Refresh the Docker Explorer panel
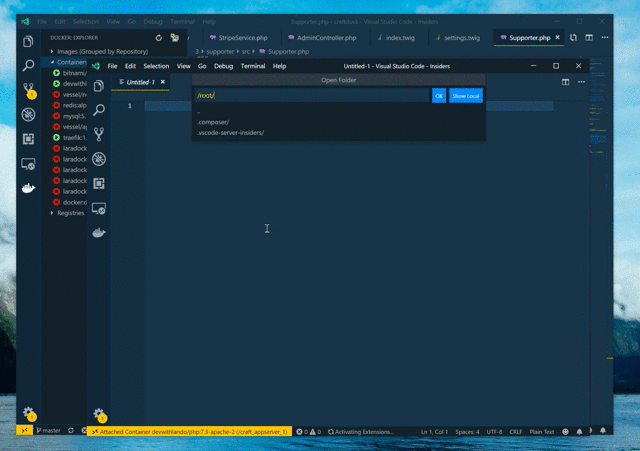This screenshot has width=640, height=451. point(158,37)
